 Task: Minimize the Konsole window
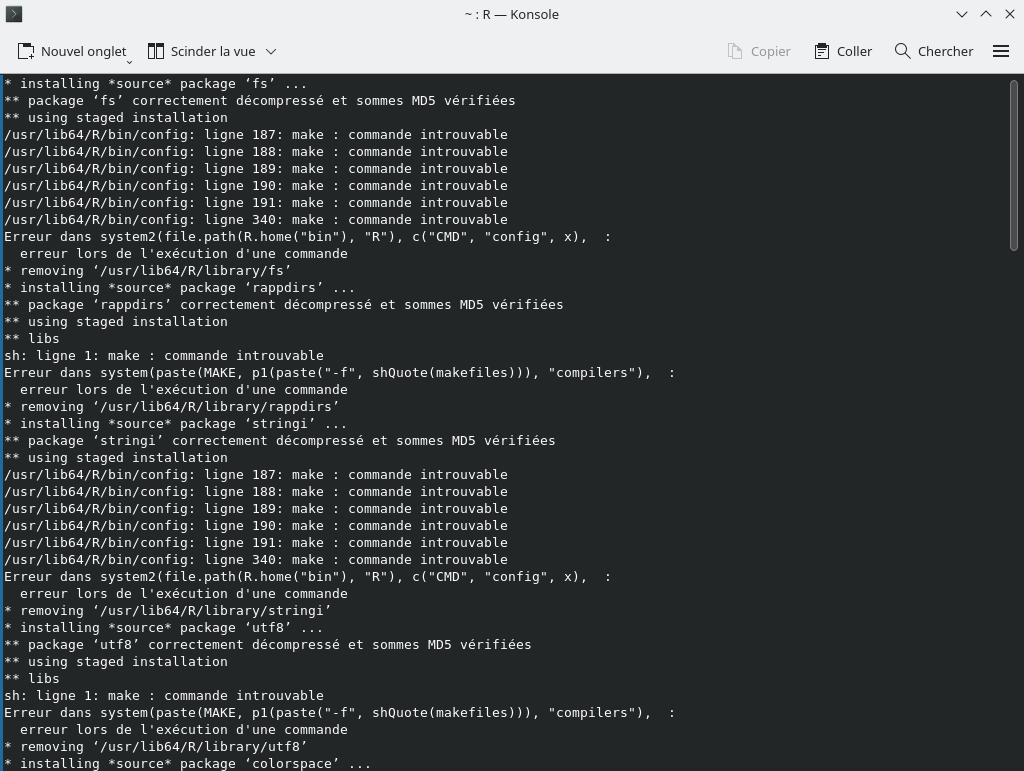click(x=961, y=14)
